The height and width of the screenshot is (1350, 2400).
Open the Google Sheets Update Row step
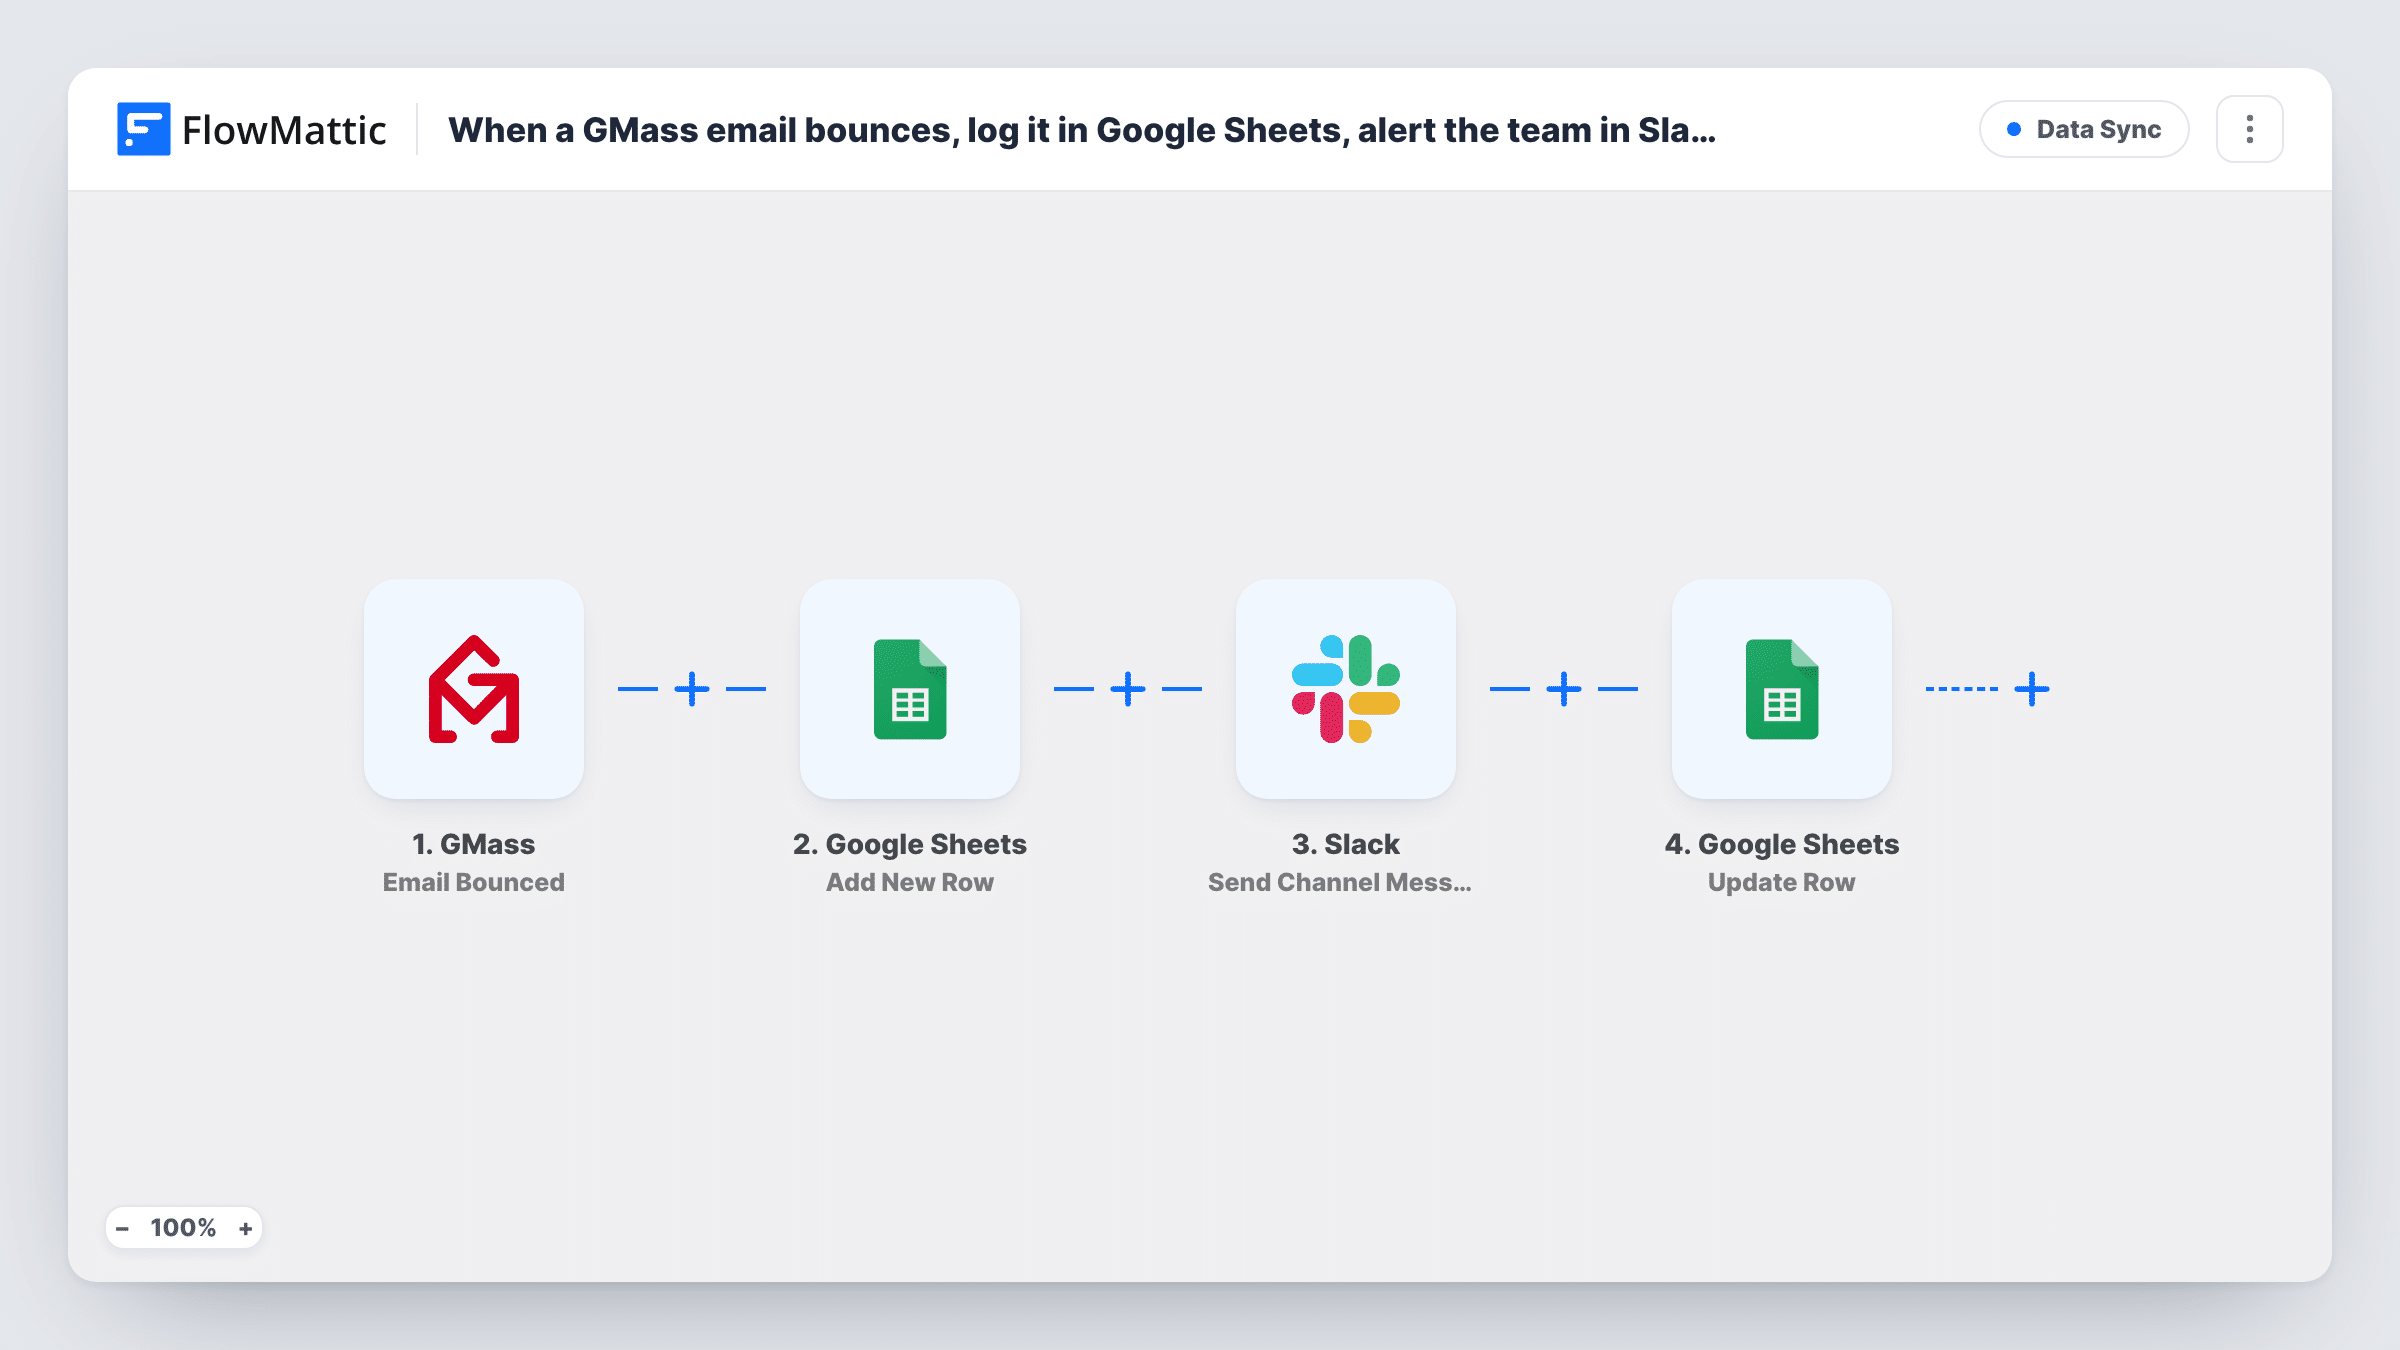(x=1782, y=689)
